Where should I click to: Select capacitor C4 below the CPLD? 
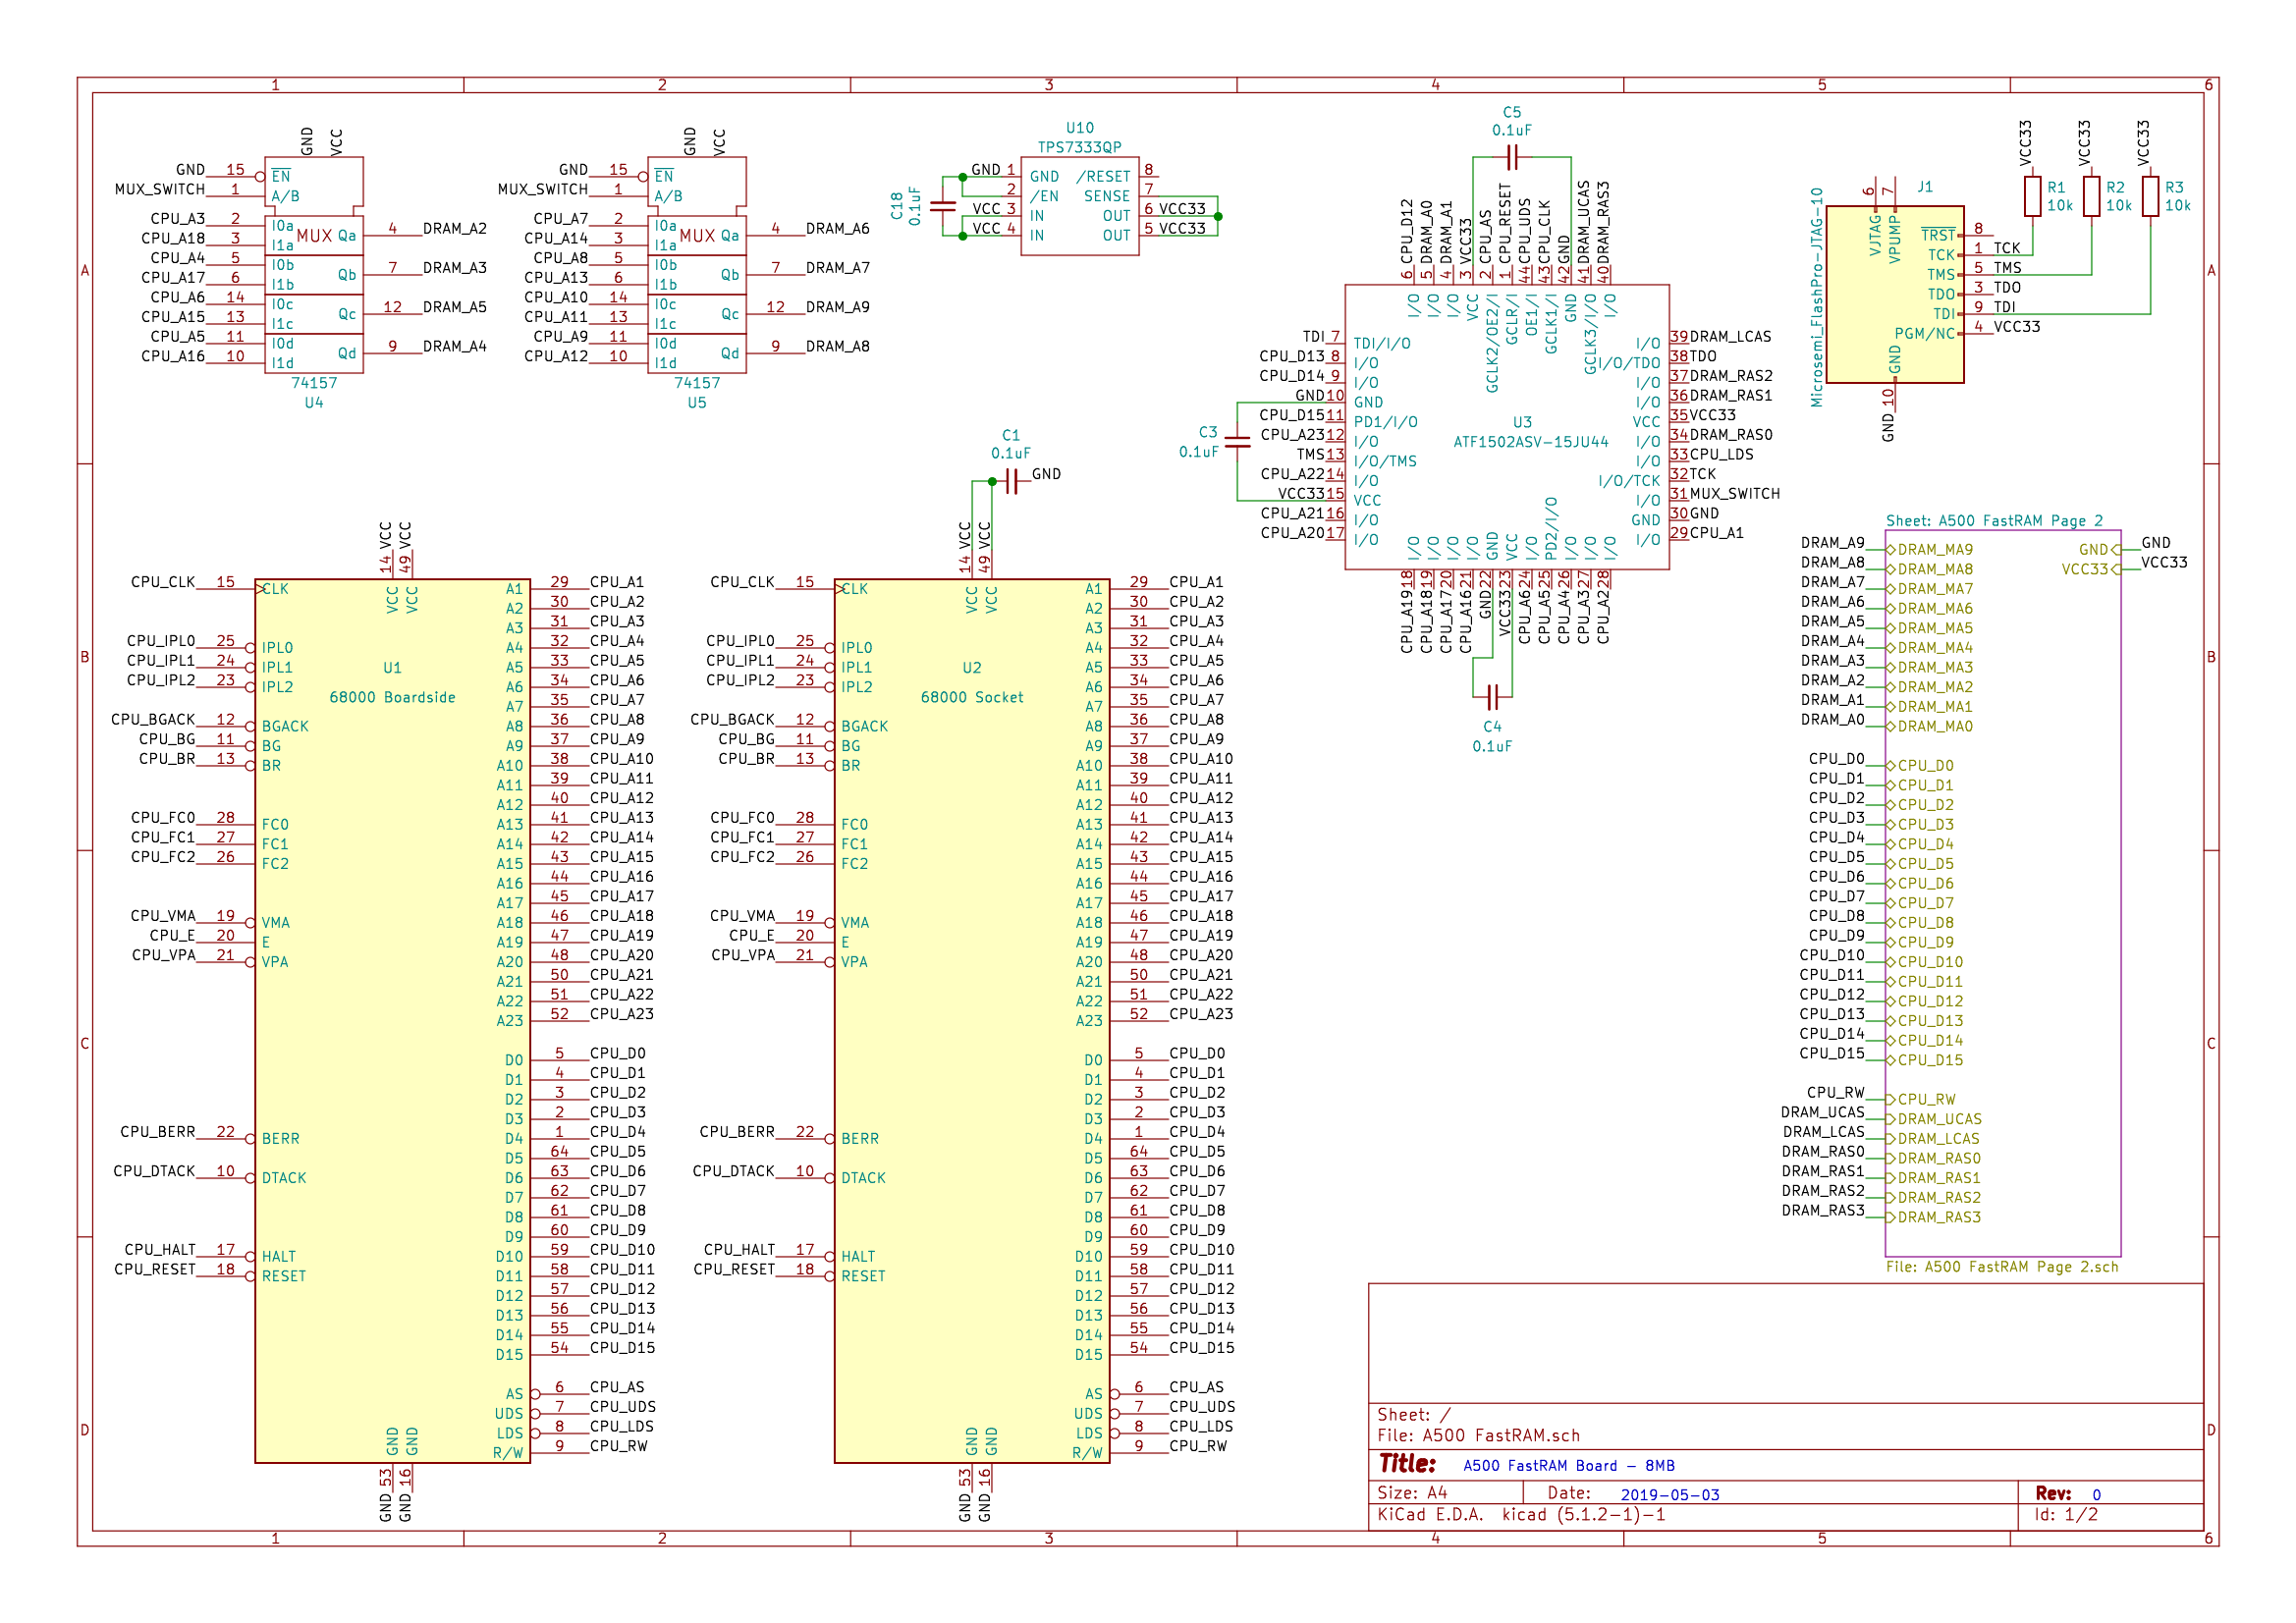(1492, 696)
